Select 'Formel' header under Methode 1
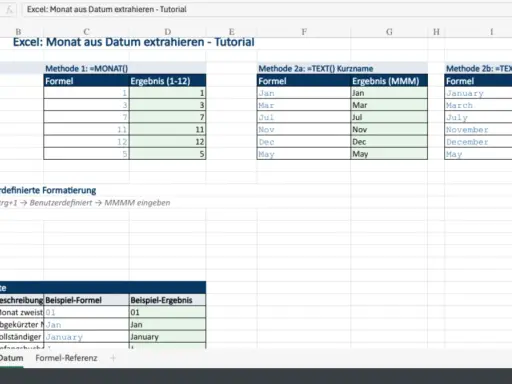 87,81
